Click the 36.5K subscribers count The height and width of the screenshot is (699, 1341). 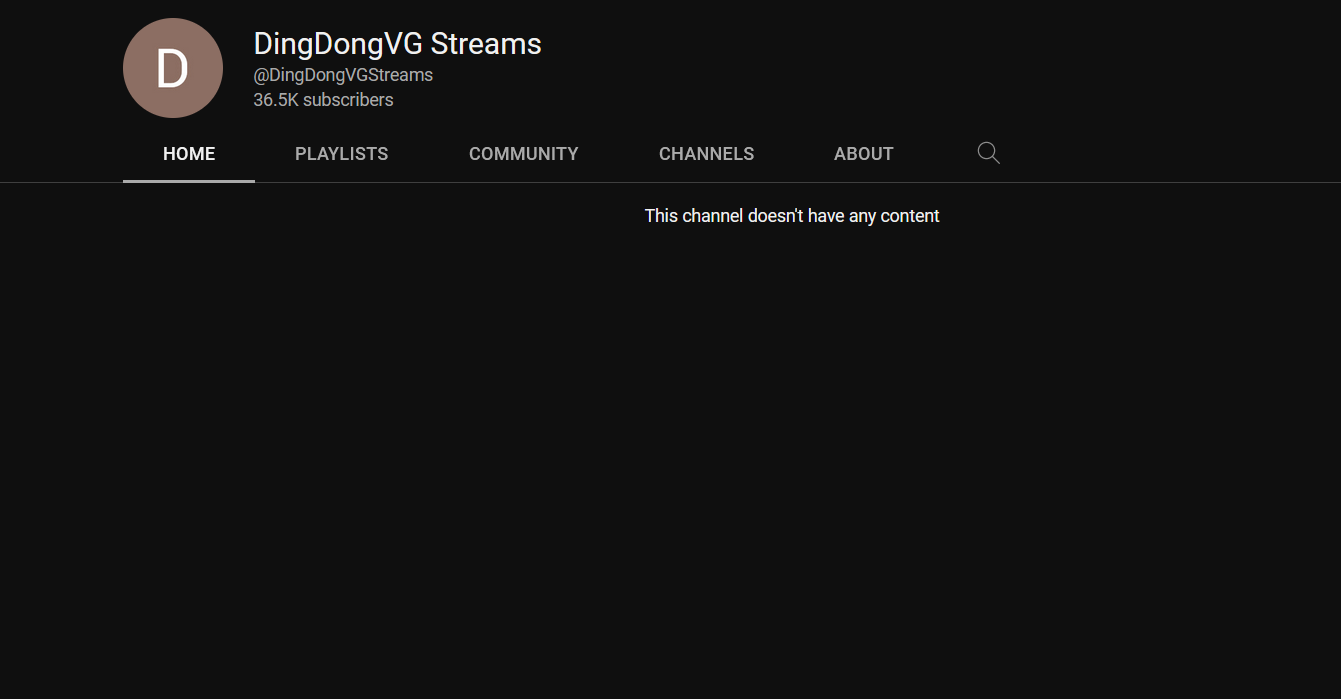point(323,100)
